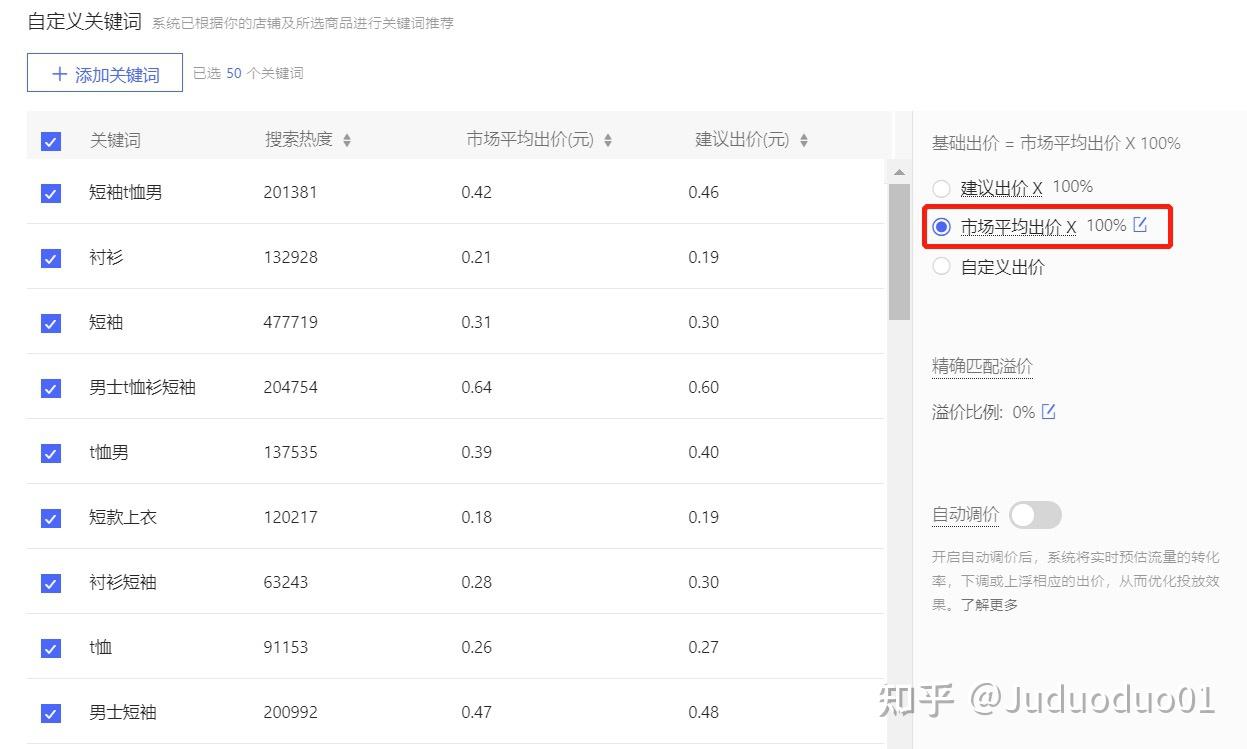1247x749 pixels.
Task: Sort by 市场平均出价 using its sort arrows
Action: tap(608, 141)
